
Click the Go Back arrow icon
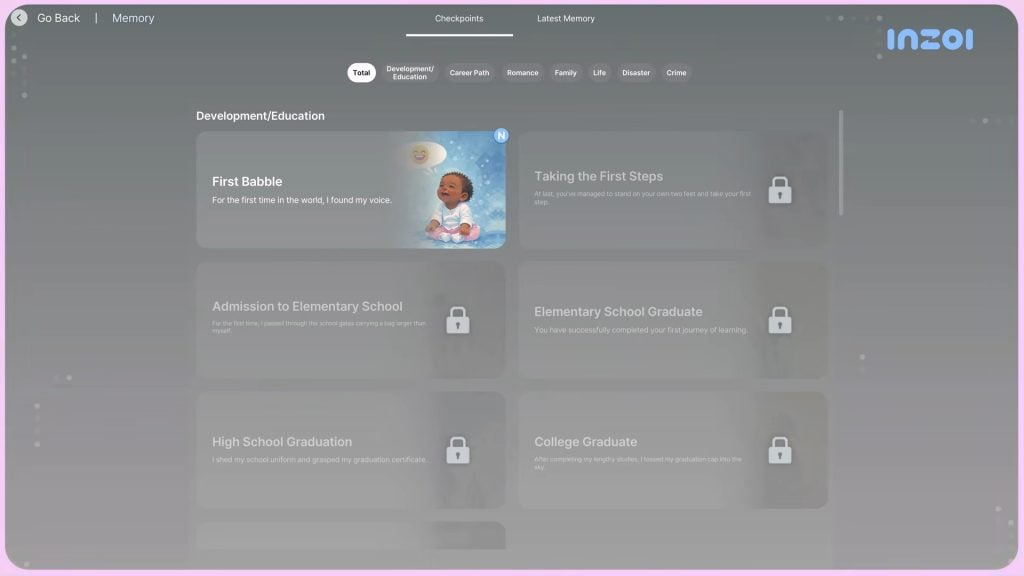(19, 18)
